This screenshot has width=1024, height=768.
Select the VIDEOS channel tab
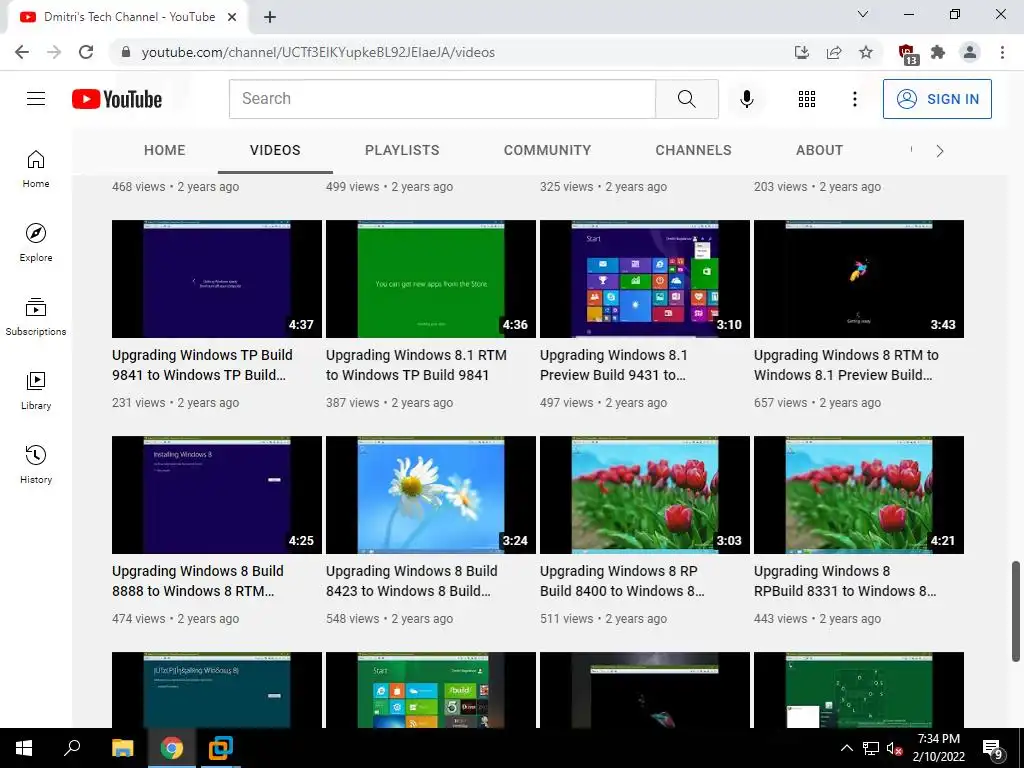point(275,150)
